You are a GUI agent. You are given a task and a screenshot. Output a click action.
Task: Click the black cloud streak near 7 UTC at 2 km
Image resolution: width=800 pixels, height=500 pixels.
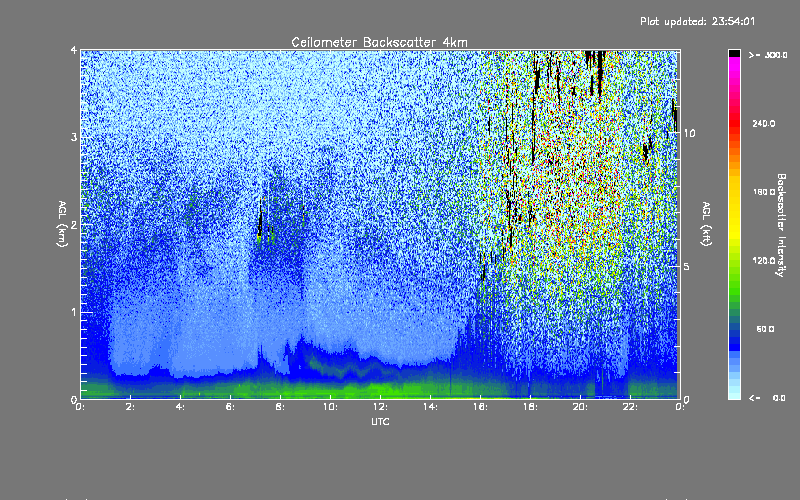[x=260, y=220]
